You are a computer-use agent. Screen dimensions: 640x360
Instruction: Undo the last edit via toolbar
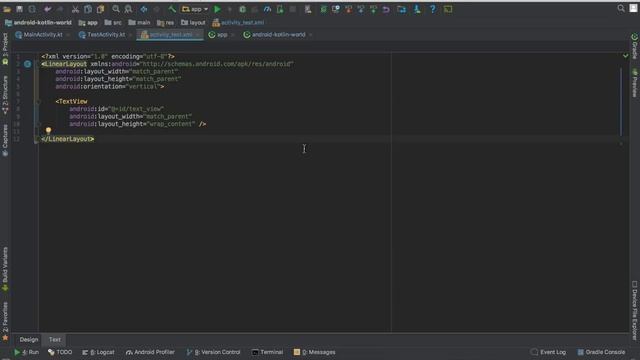tap(48, 9)
